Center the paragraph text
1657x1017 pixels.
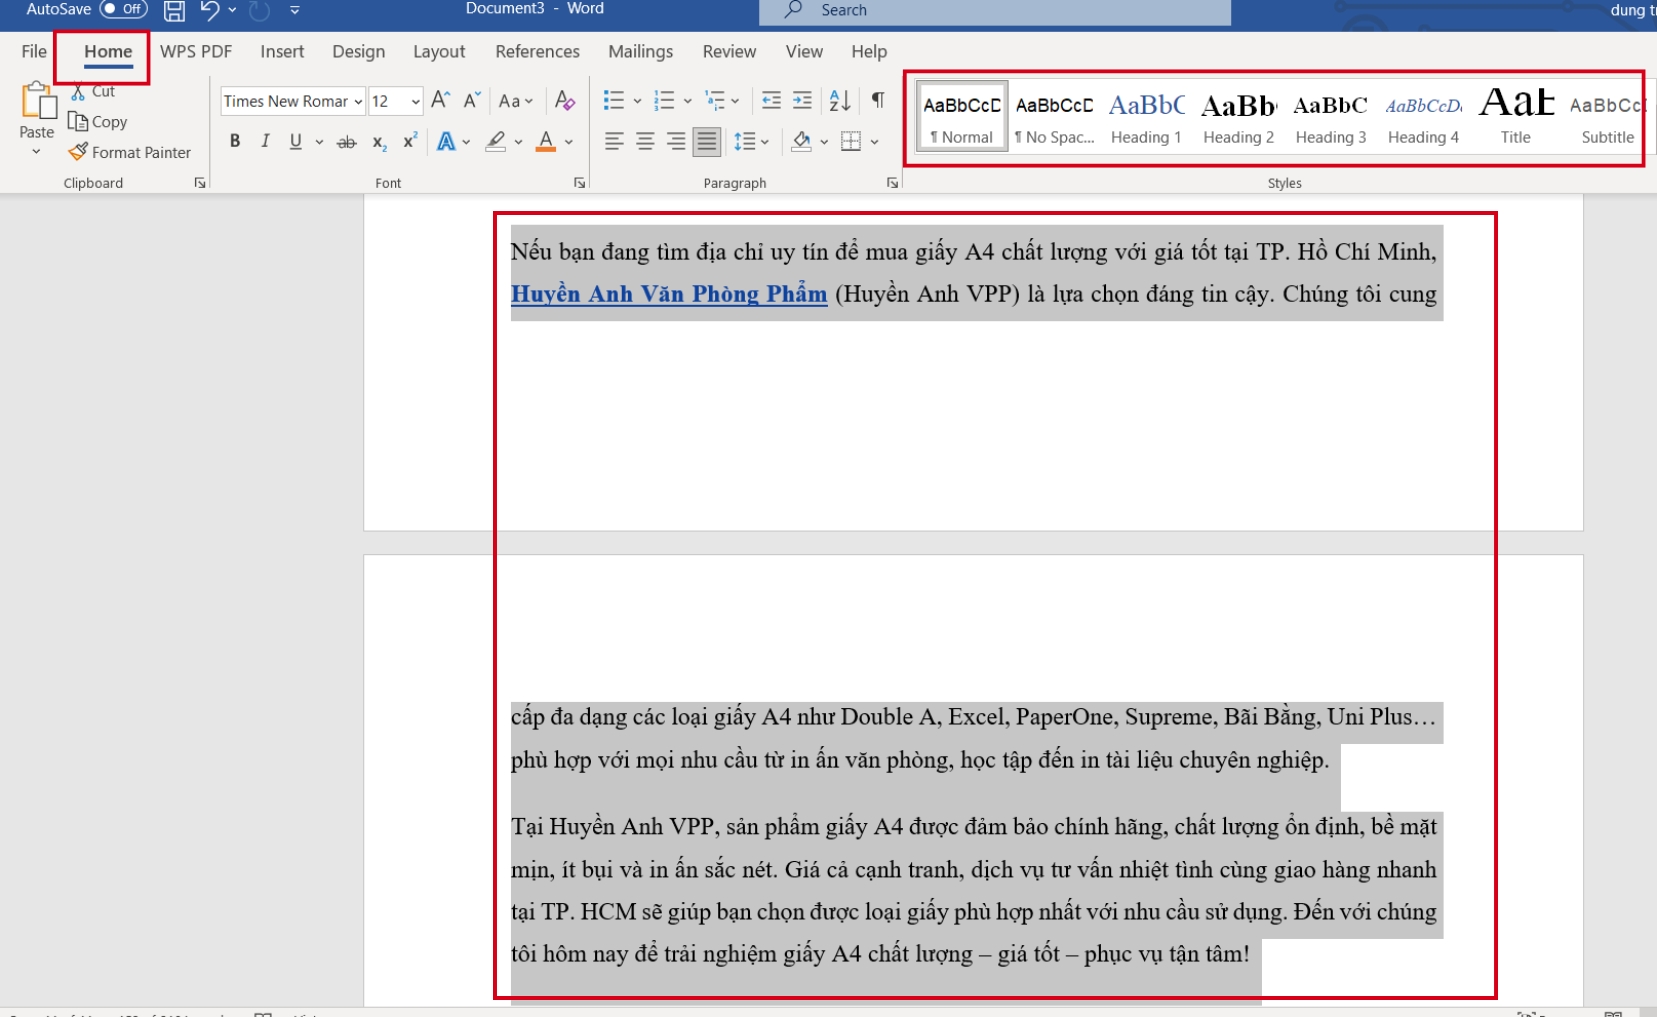pyautogui.click(x=645, y=142)
